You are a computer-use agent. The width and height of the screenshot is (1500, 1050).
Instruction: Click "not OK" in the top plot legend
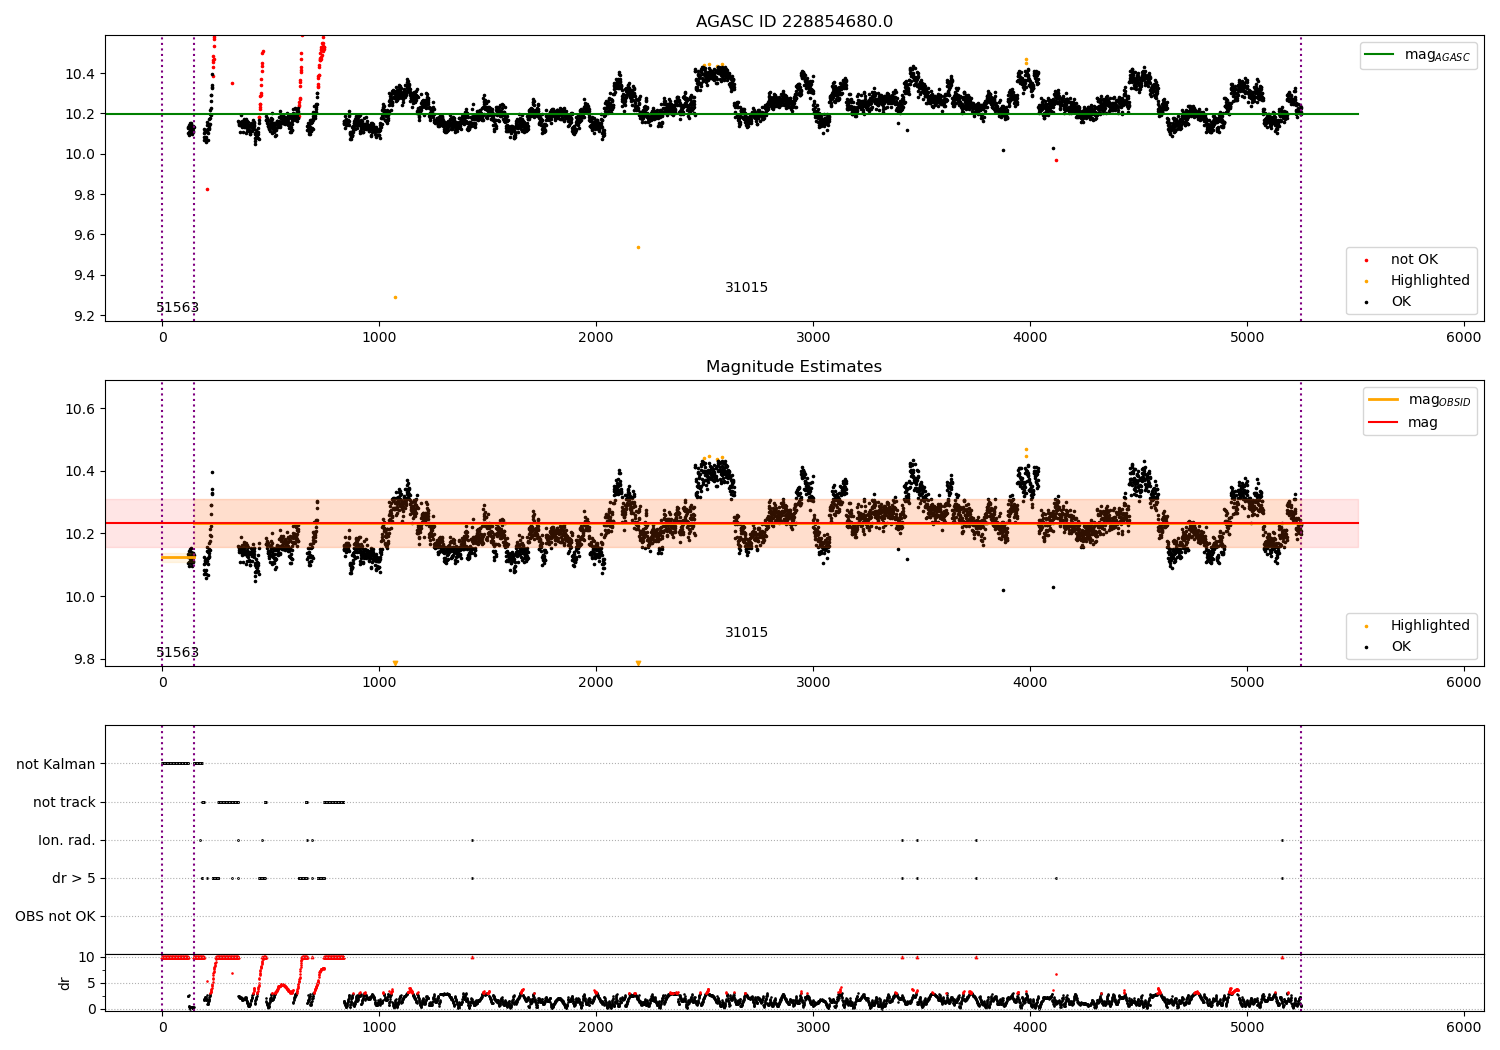(1414, 260)
